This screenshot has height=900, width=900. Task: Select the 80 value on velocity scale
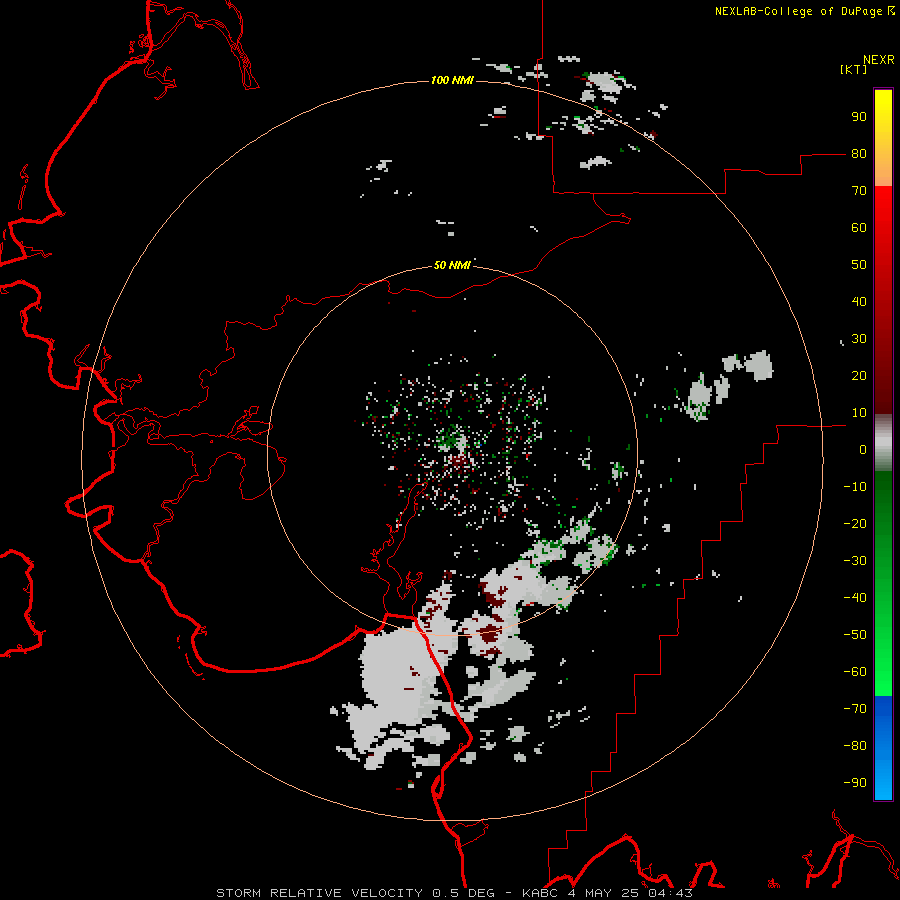coord(859,154)
